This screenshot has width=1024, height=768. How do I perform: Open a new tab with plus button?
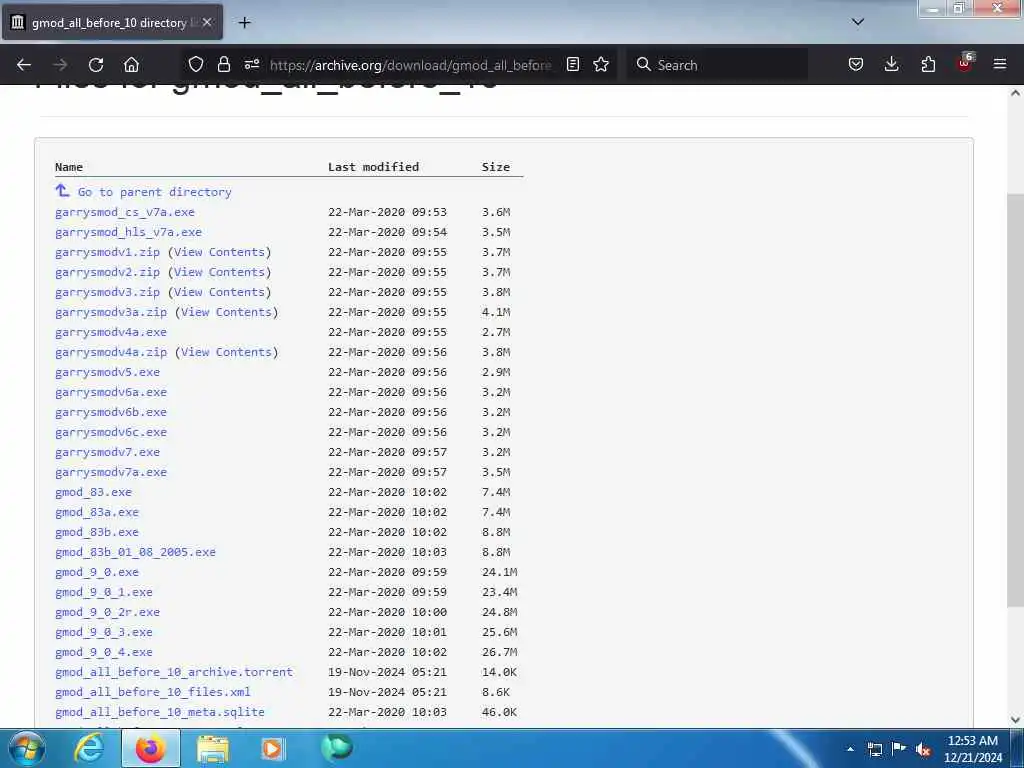(x=244, y=23)
